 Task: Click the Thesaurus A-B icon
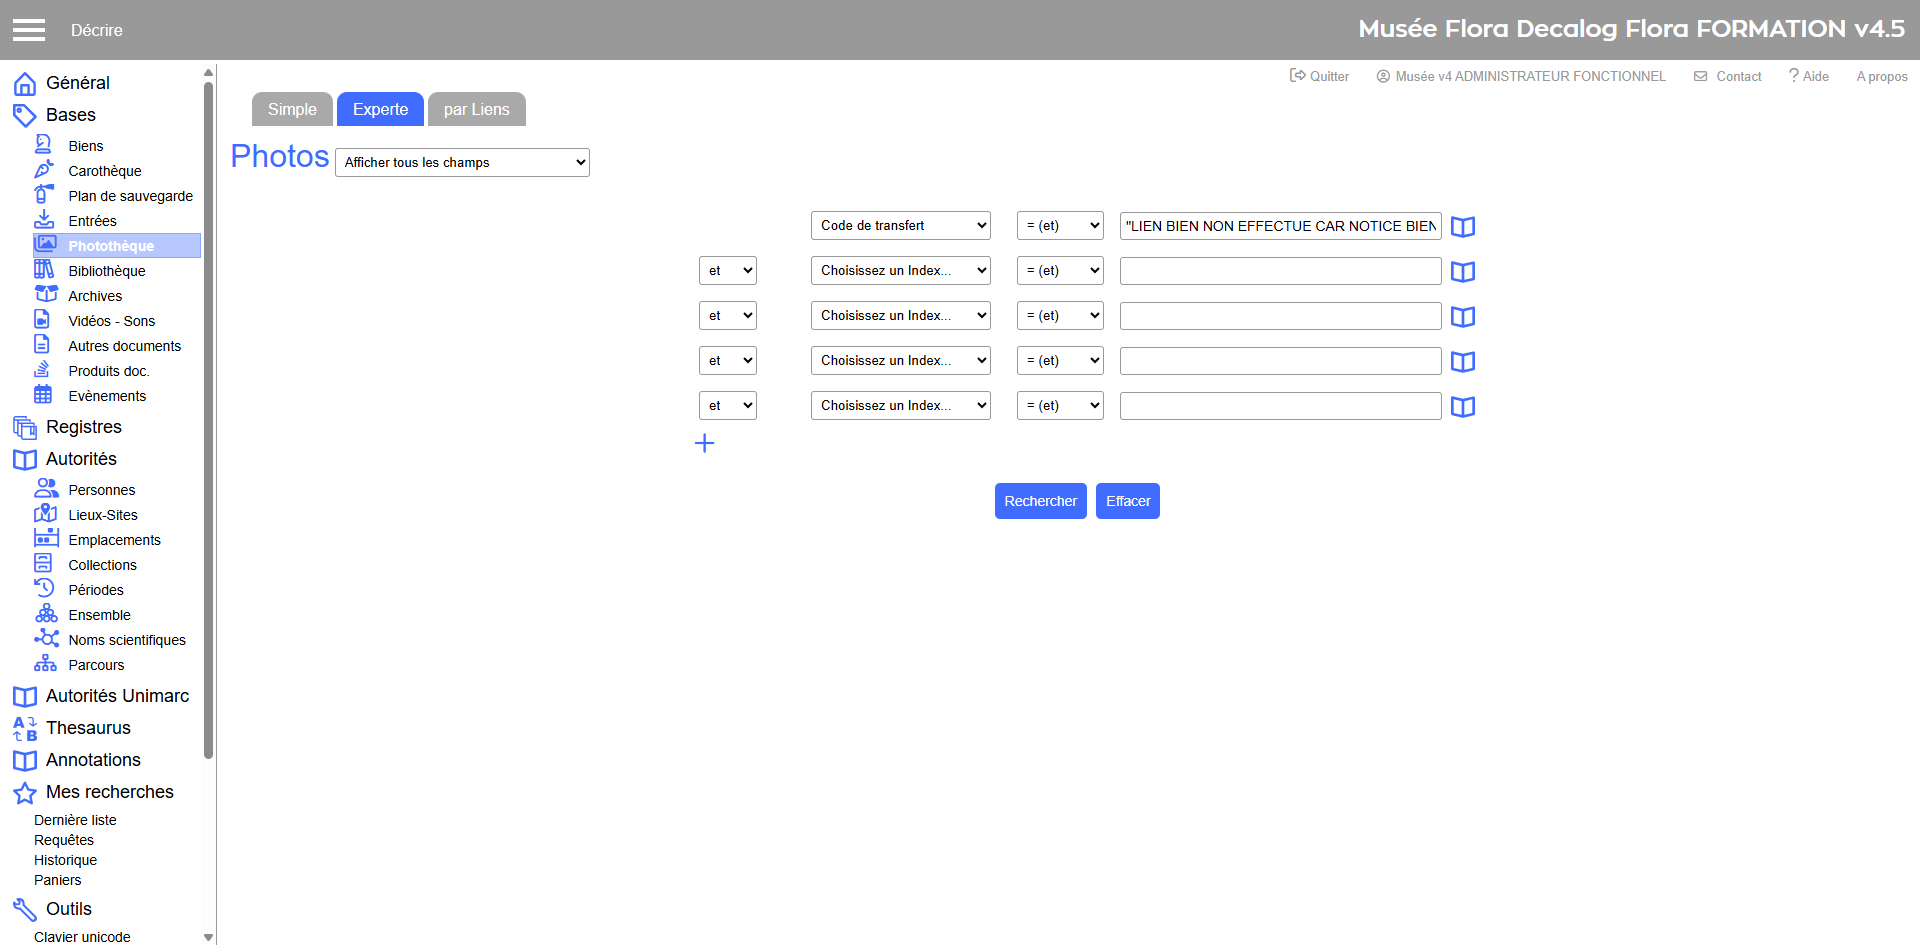[x=25, y=728]
